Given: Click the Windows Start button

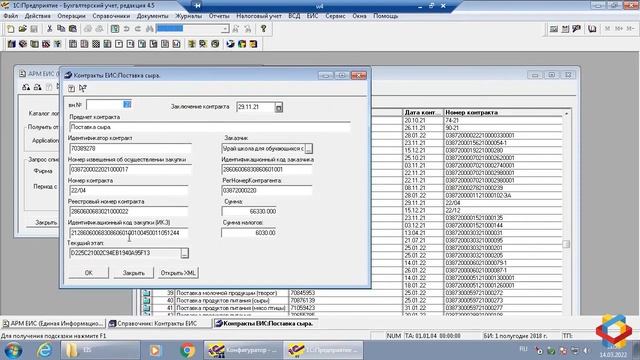Looking at the screenshot, I should [14, 350].
